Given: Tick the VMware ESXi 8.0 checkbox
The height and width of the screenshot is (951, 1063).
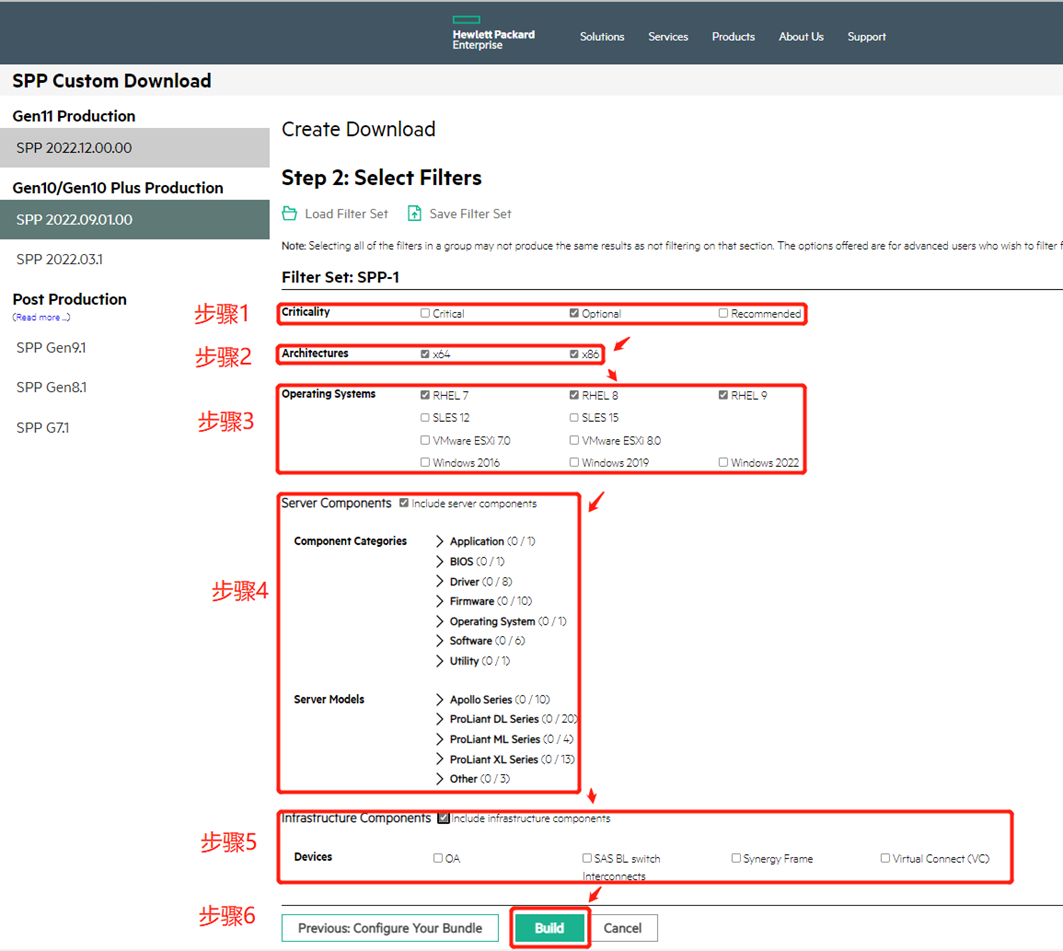Looking at the screenshot, I should (x=575, y=440).
